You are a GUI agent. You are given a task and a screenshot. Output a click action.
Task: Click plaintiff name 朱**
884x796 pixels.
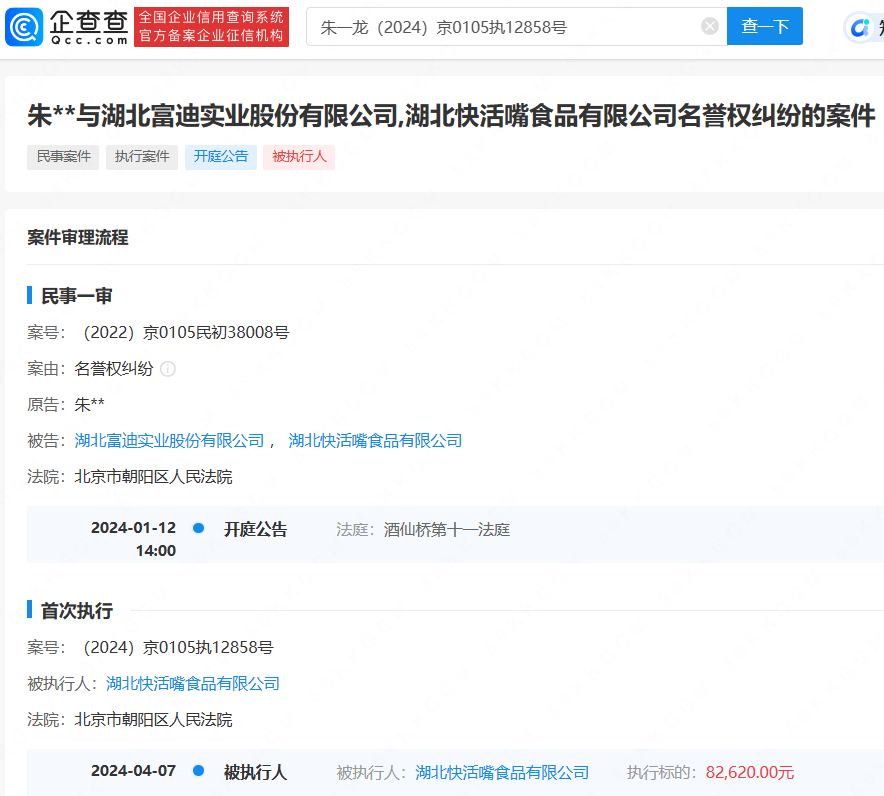[89, 405]
